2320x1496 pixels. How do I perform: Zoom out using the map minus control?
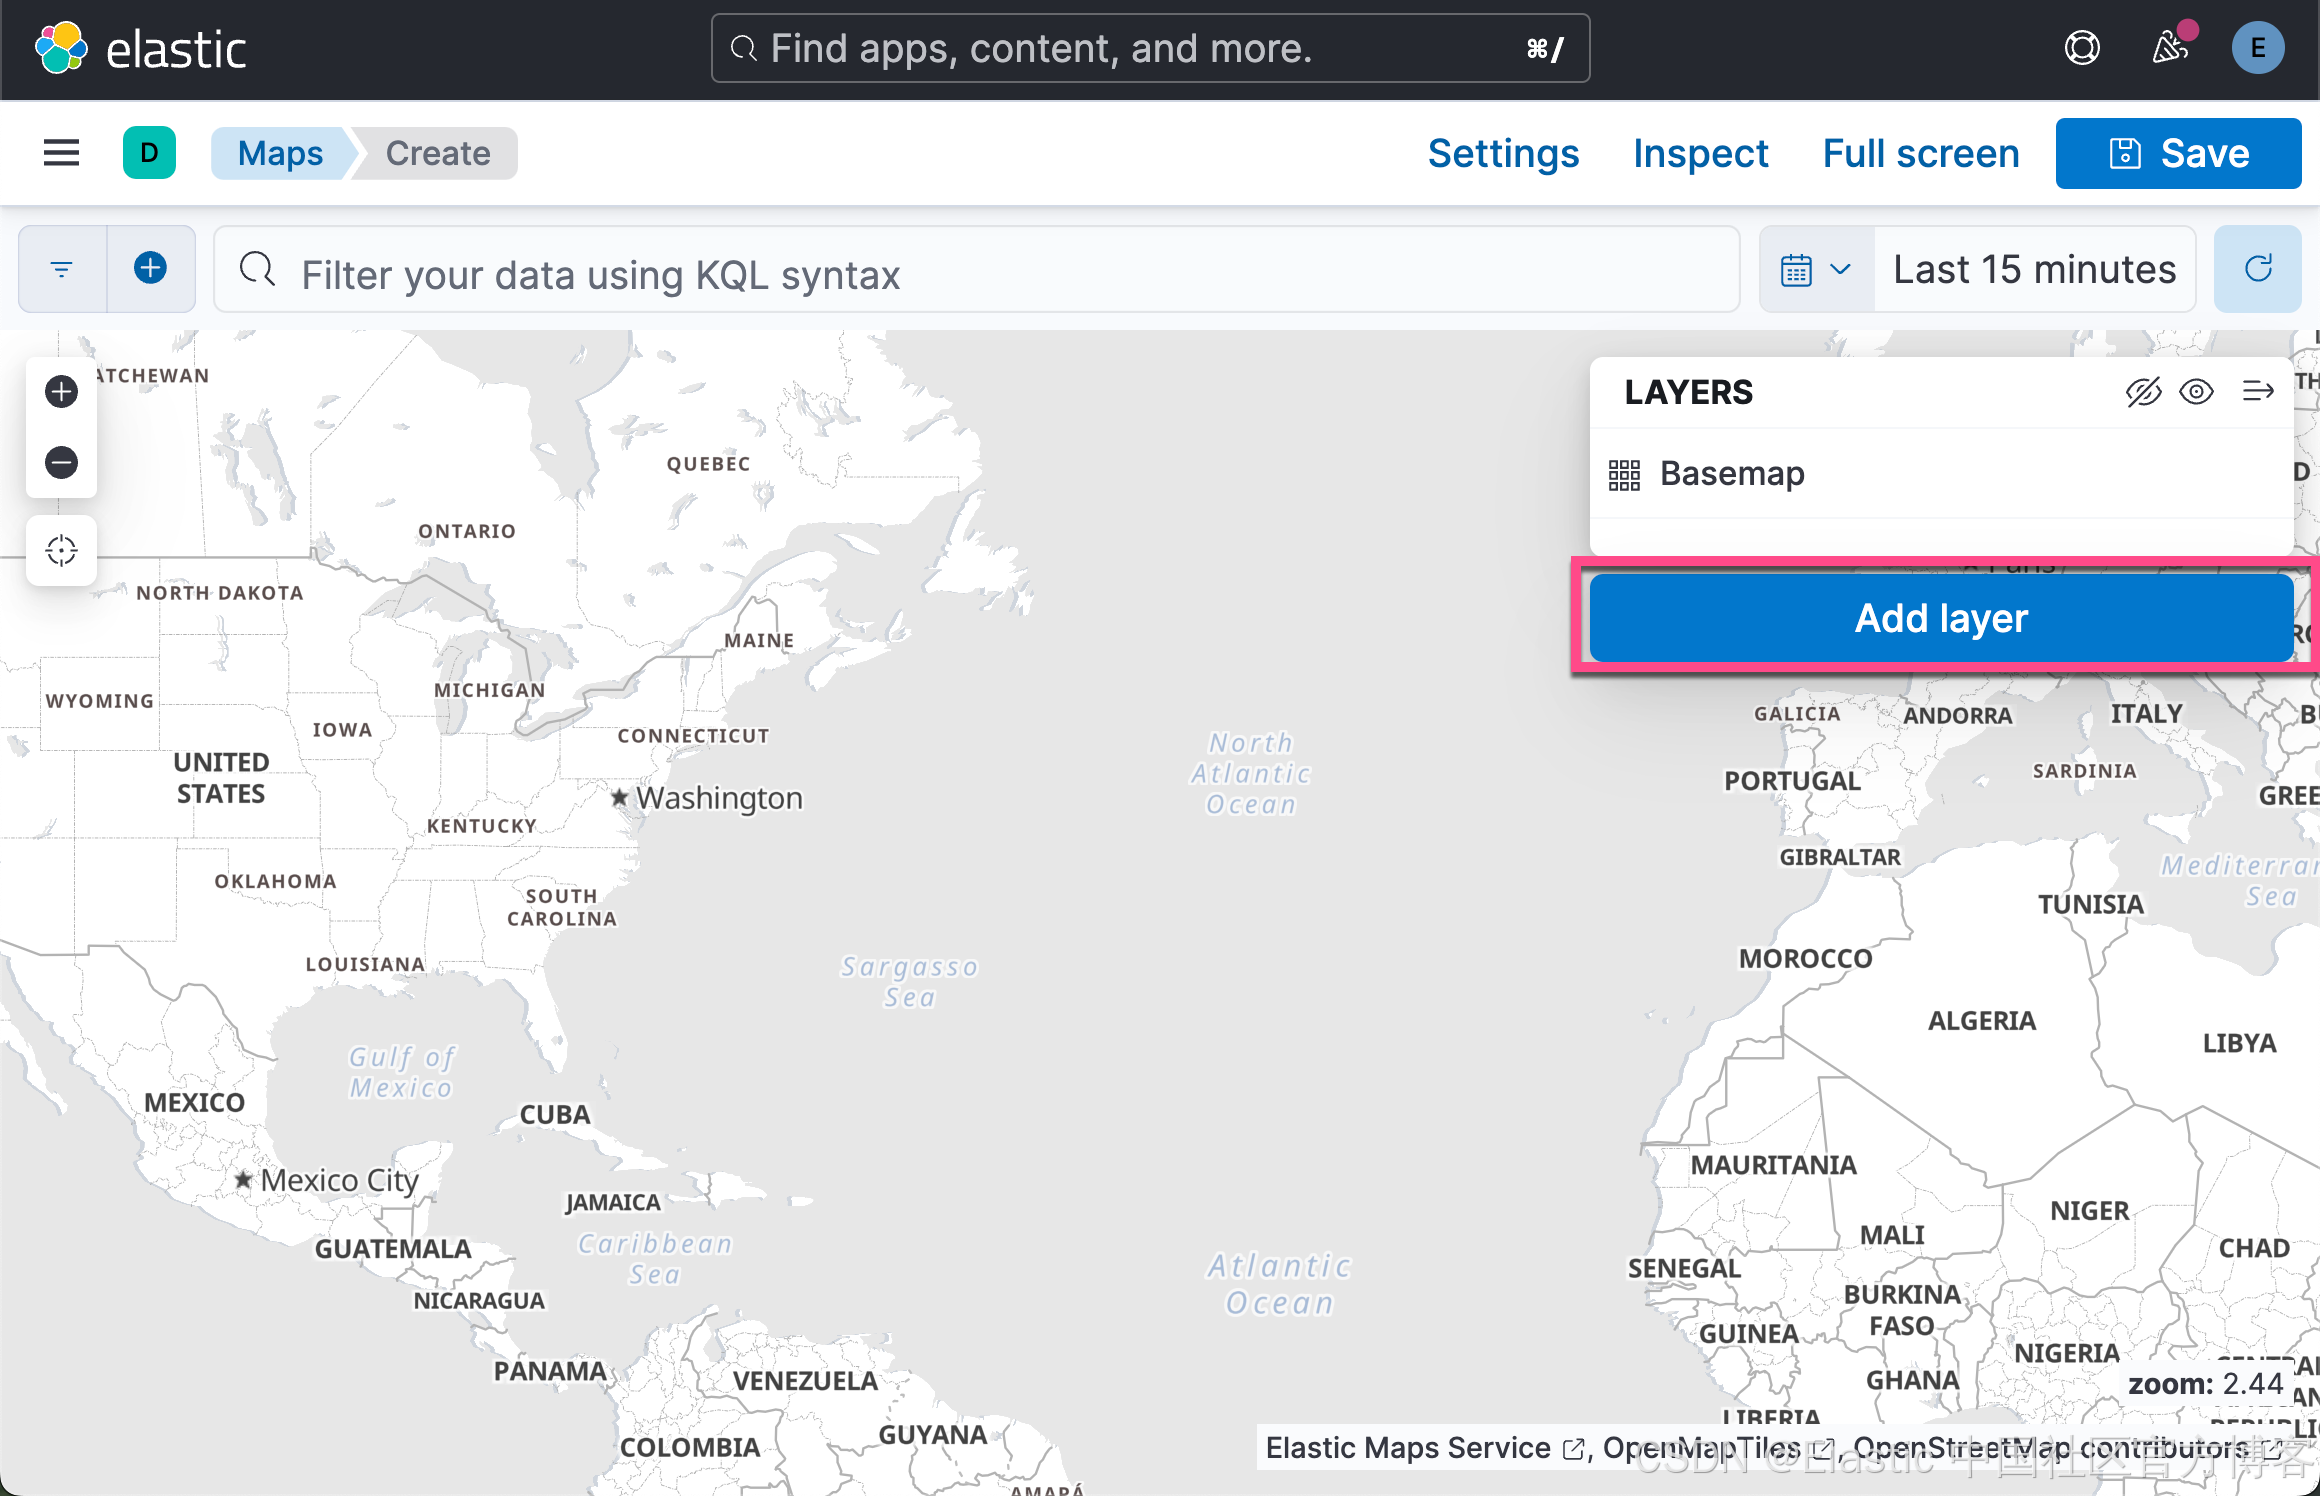click(61, 462)
